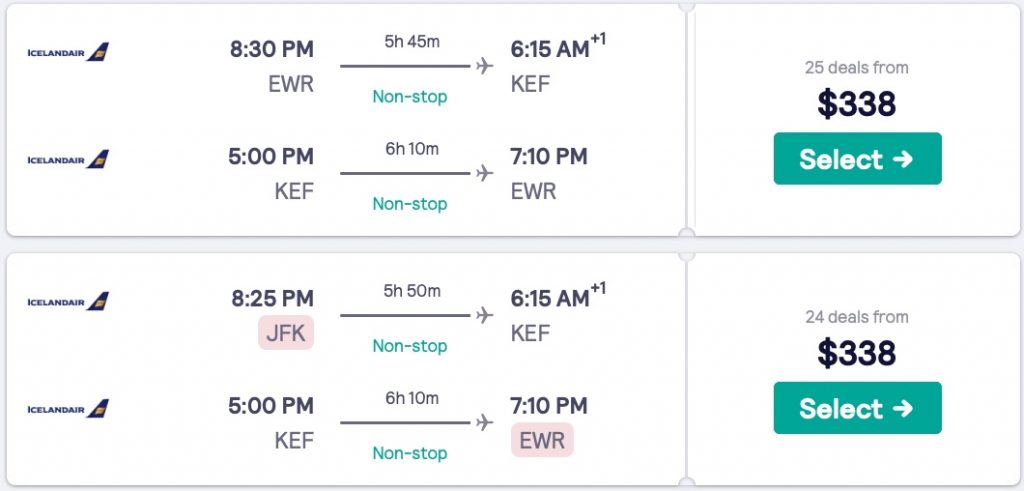Click the '24 deals from' text
The width and height of the screenshot is (1024, 491).
tap(857, 317)
